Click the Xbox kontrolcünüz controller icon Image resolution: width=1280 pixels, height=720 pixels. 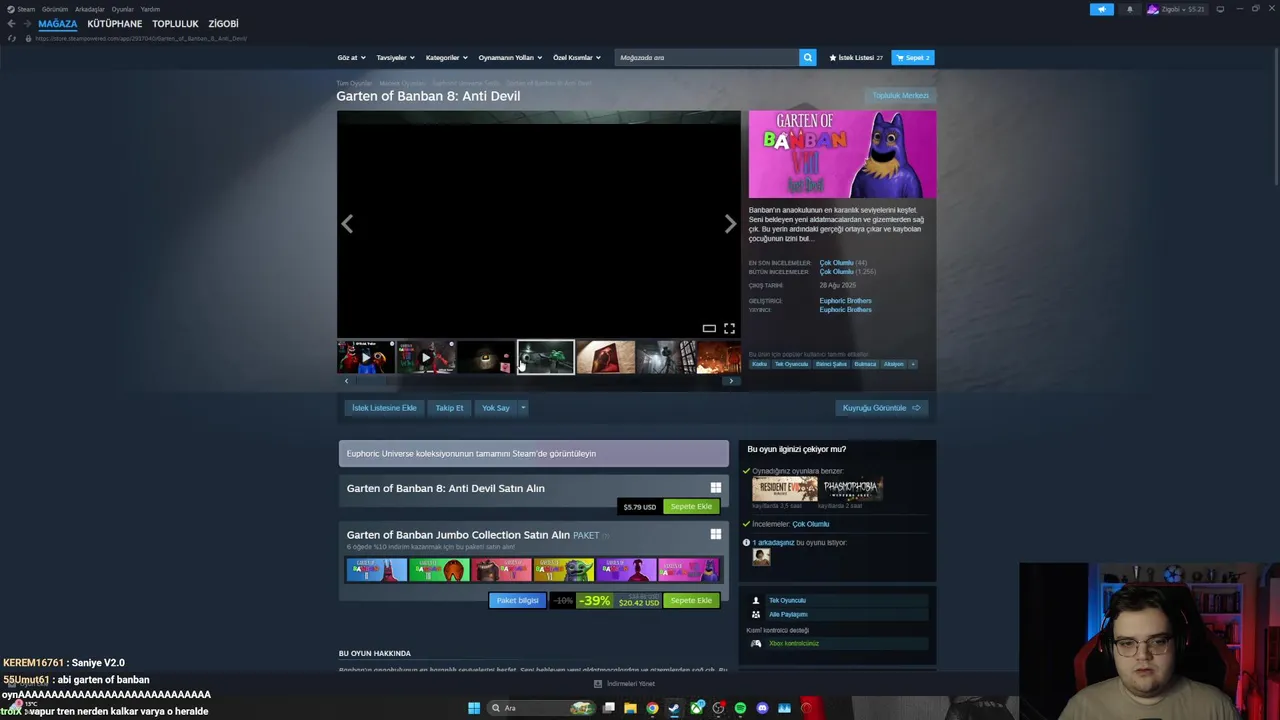[756, 643]
